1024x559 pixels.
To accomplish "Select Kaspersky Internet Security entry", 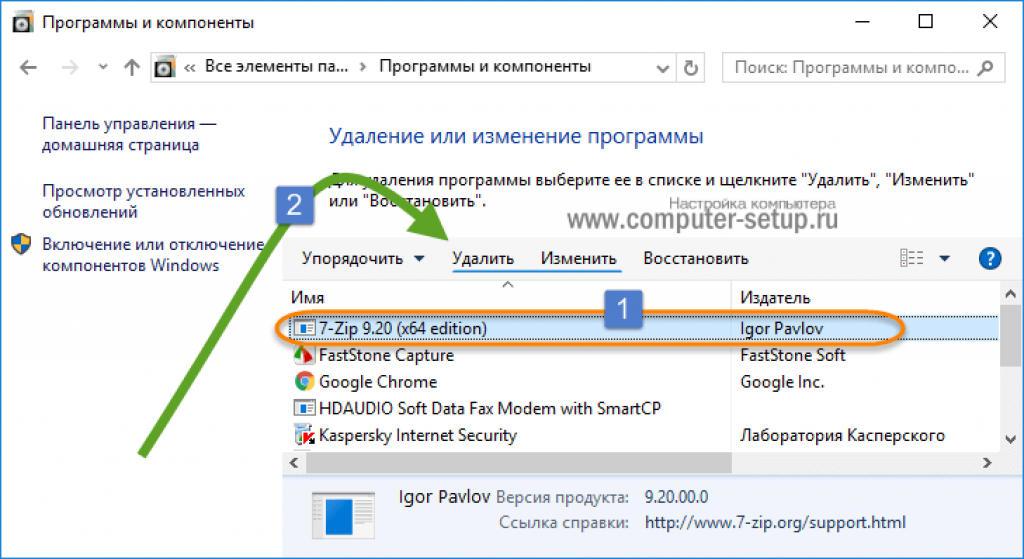I will pos(417,436).
